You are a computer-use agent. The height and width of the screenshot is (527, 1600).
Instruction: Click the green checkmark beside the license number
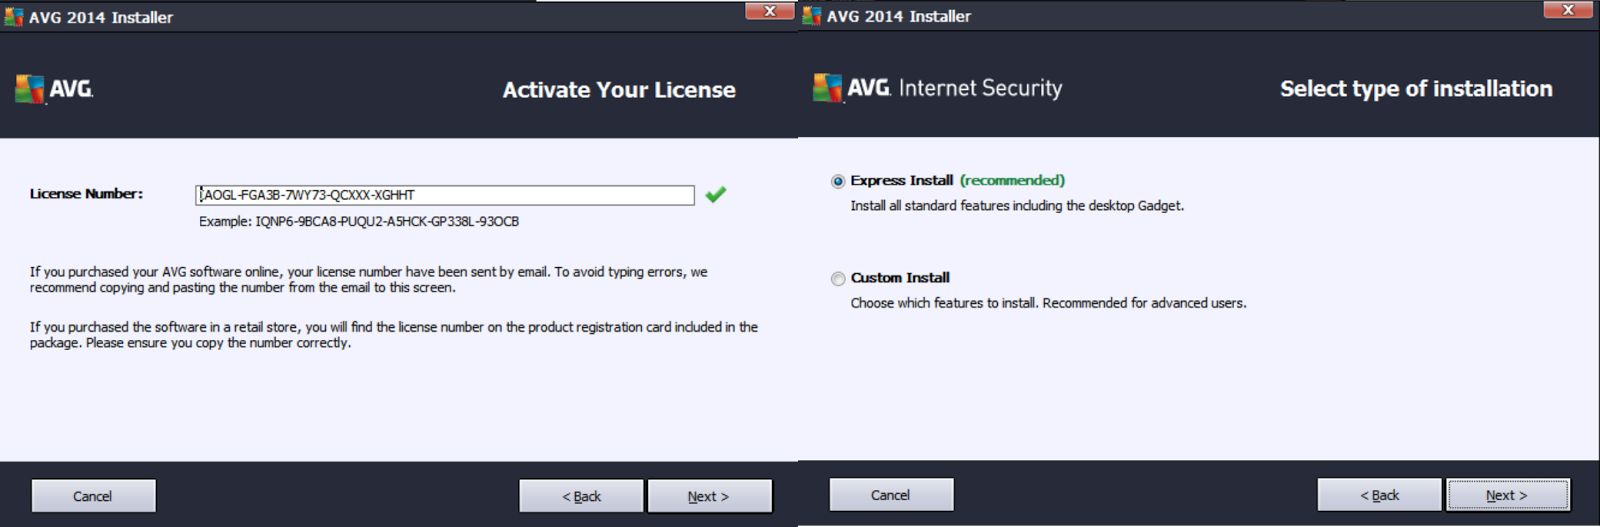(x=715, y=195)
